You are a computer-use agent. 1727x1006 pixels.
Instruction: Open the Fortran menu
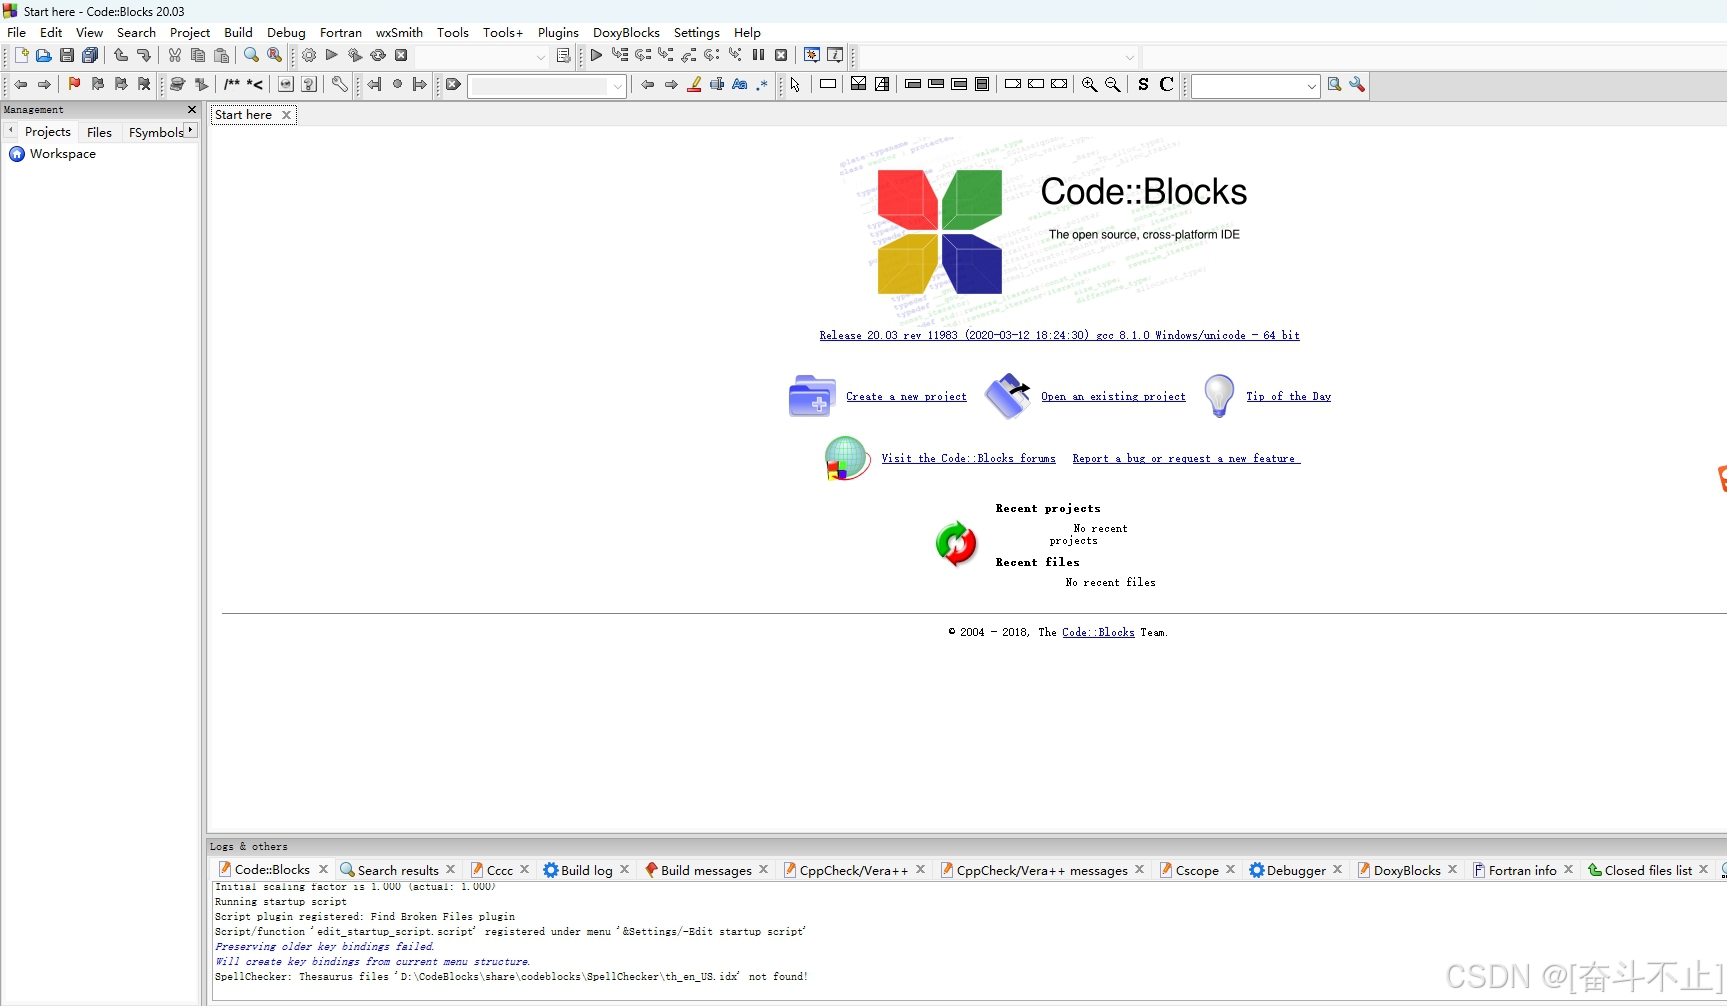[x=341, y=32]
